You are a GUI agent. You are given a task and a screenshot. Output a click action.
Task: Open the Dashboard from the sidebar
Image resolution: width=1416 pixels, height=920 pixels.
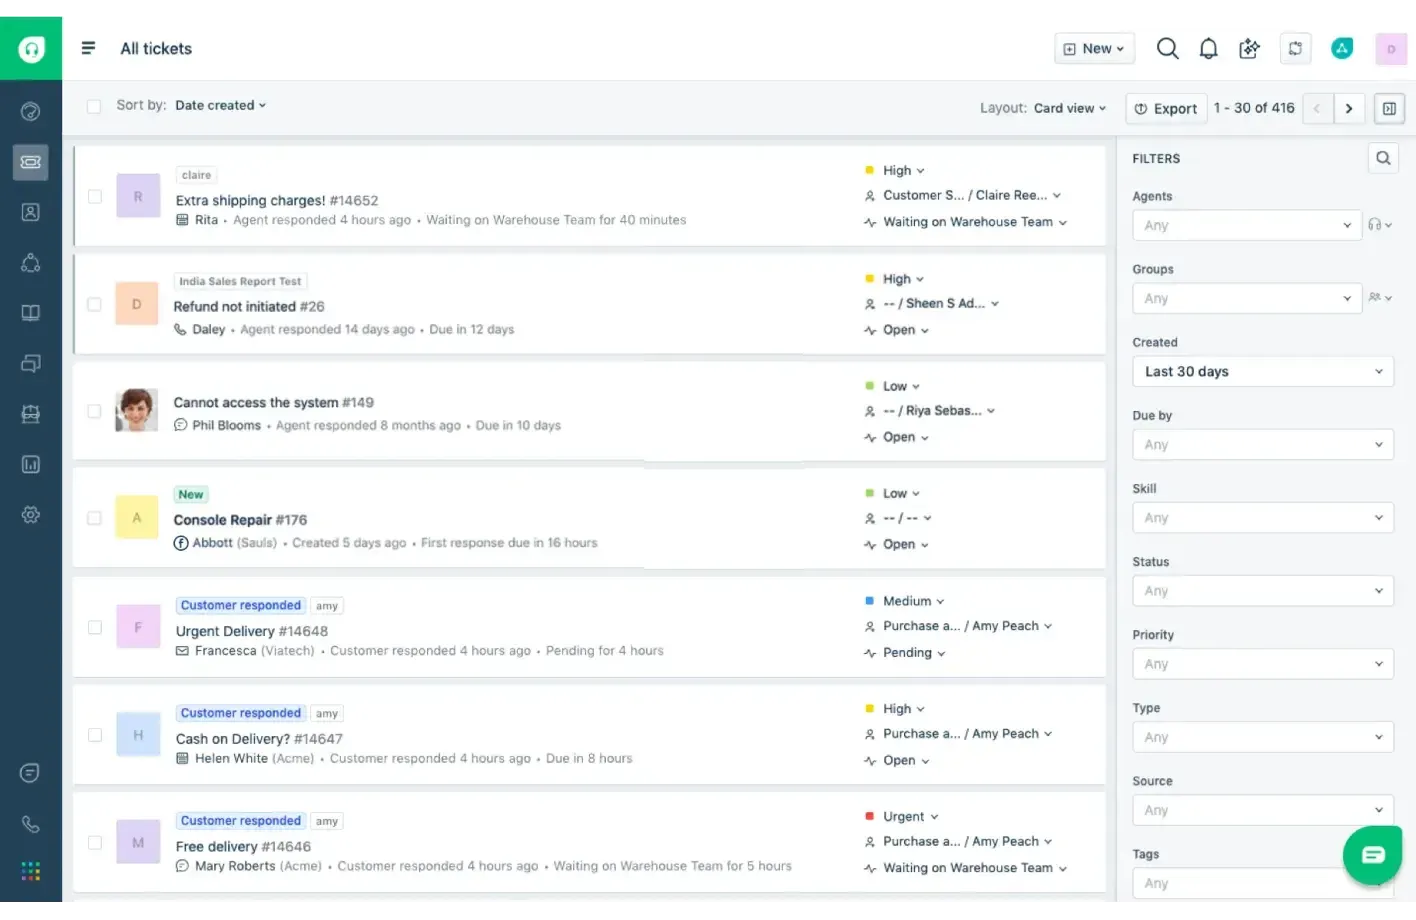[x=30, y=111]
